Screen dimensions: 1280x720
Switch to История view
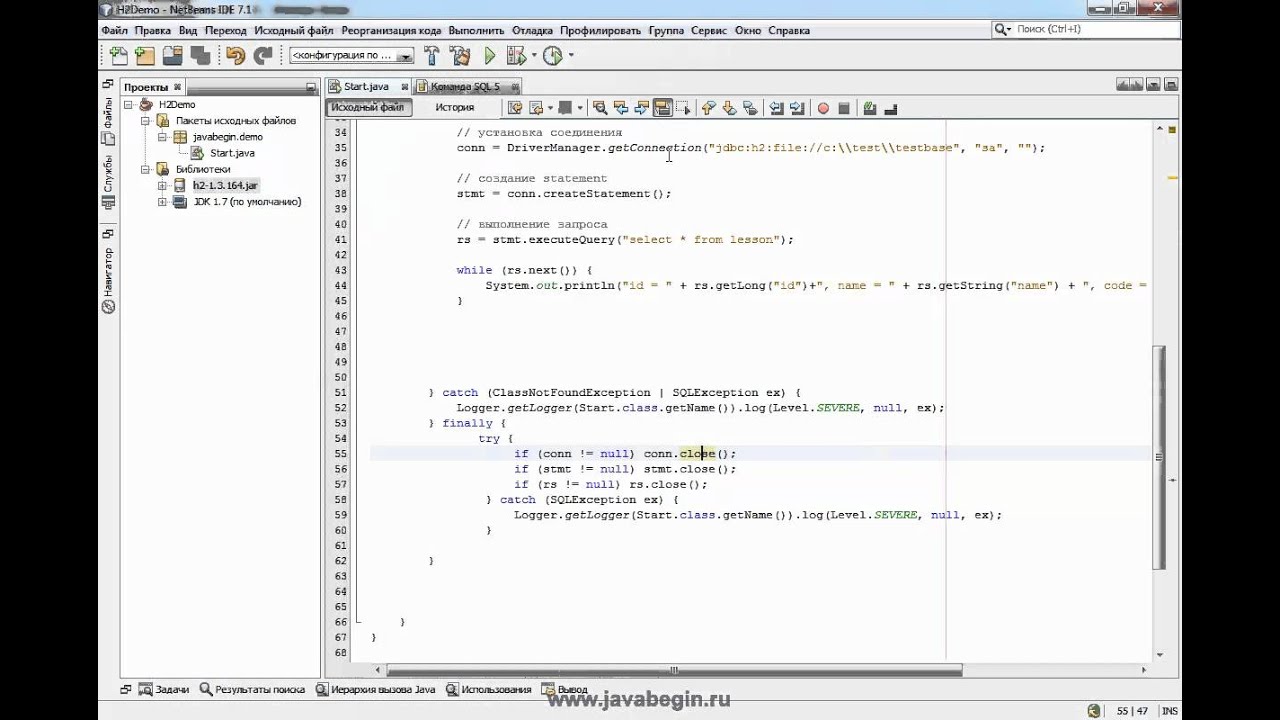[x=455, y=107]
